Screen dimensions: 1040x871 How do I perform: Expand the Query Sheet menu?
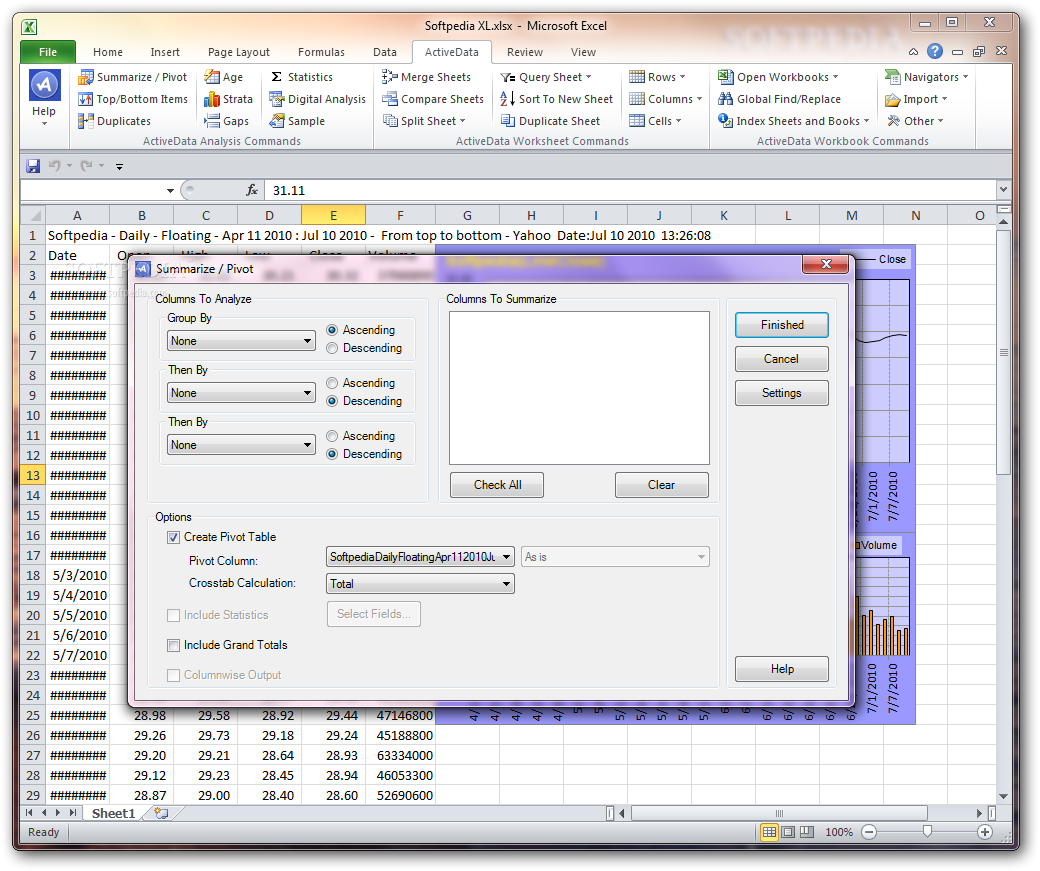click(x=546, y=77)
